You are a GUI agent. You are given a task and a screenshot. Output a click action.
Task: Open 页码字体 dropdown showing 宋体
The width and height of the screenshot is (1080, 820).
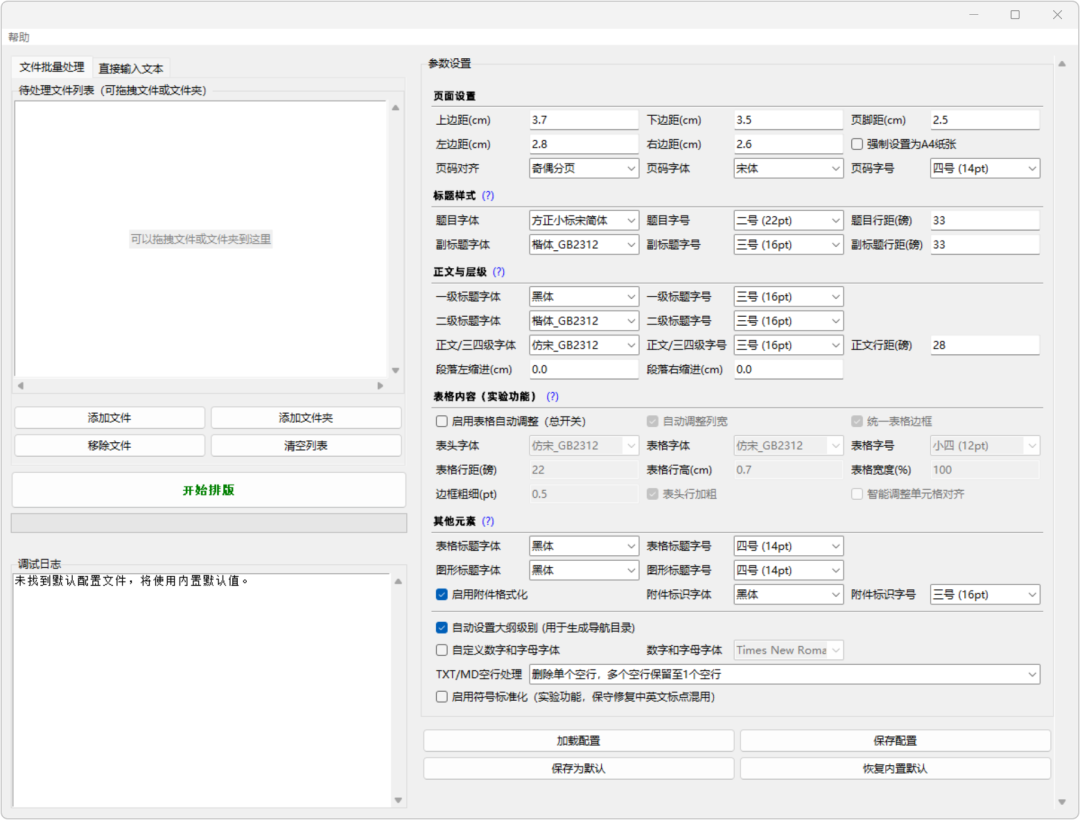pos(788,169)
